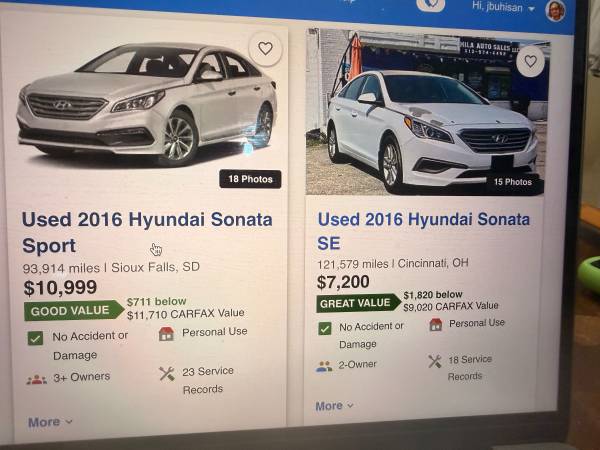Open the white Sonata SE photo thumbnail
The image size is (600, 450).
coord(427,112)
